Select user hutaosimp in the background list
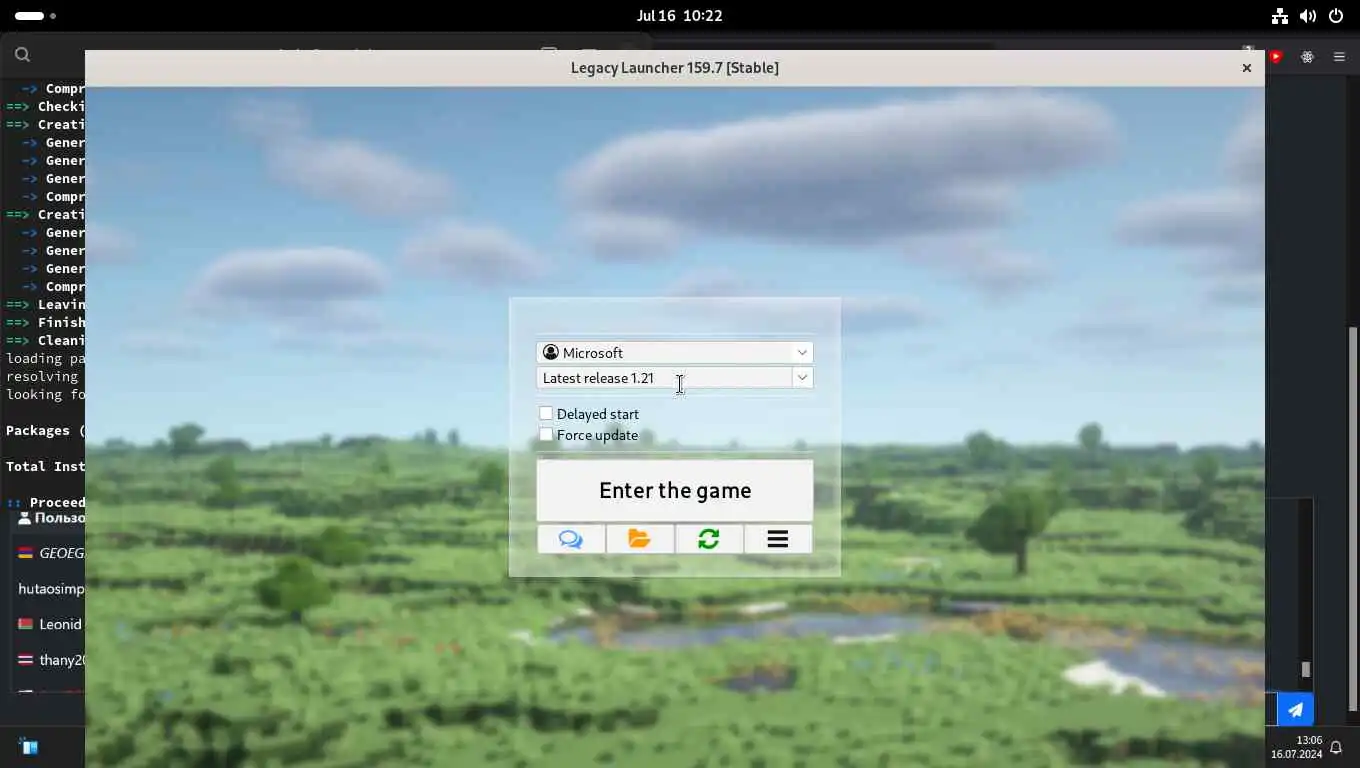The image size is (1360, 768). pyautogui.click(x=50, y=589)
